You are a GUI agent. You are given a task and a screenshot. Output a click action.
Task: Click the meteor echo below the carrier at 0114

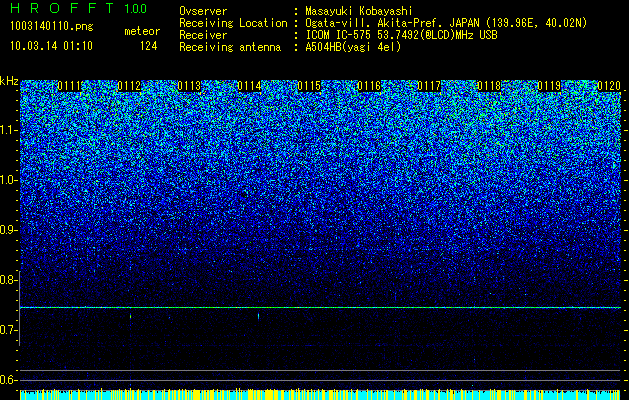coord(258,316)
